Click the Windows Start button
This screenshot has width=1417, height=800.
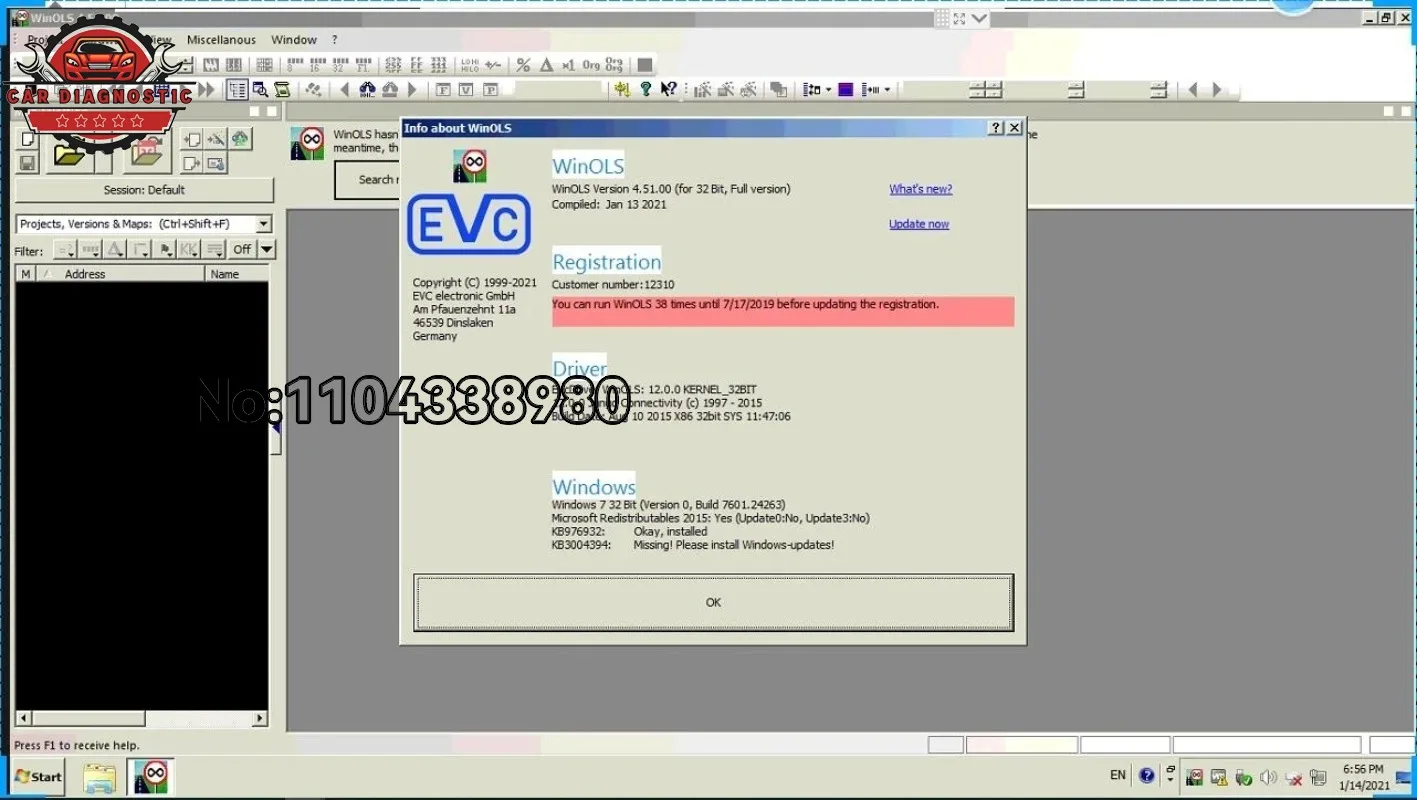38,776
